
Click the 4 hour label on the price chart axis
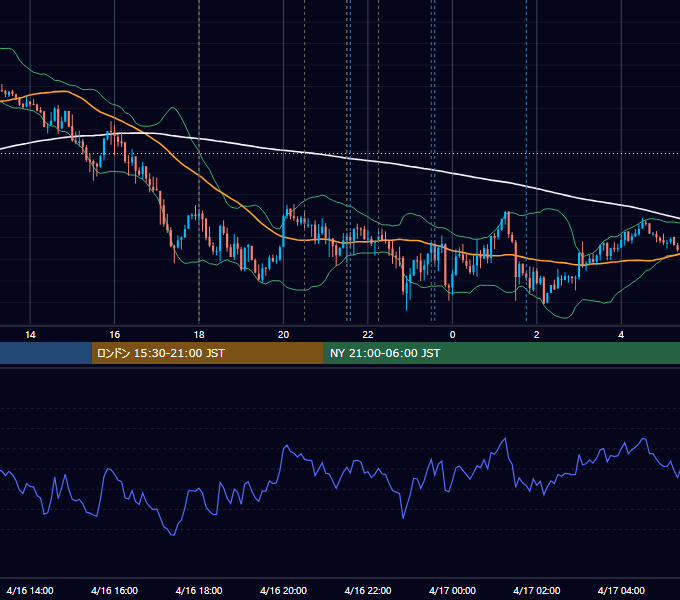[x=621, y=335]
